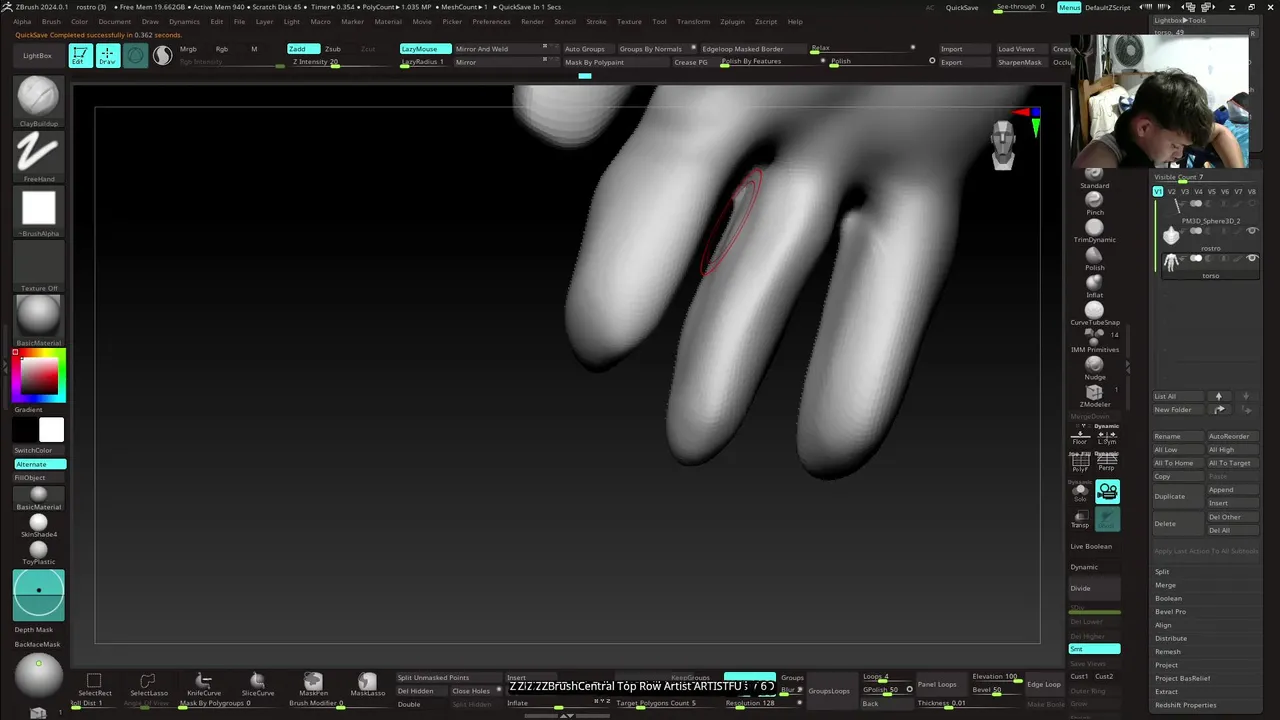
Task: Toggle visibility eye of rostro subtool
Action: 1251,231
